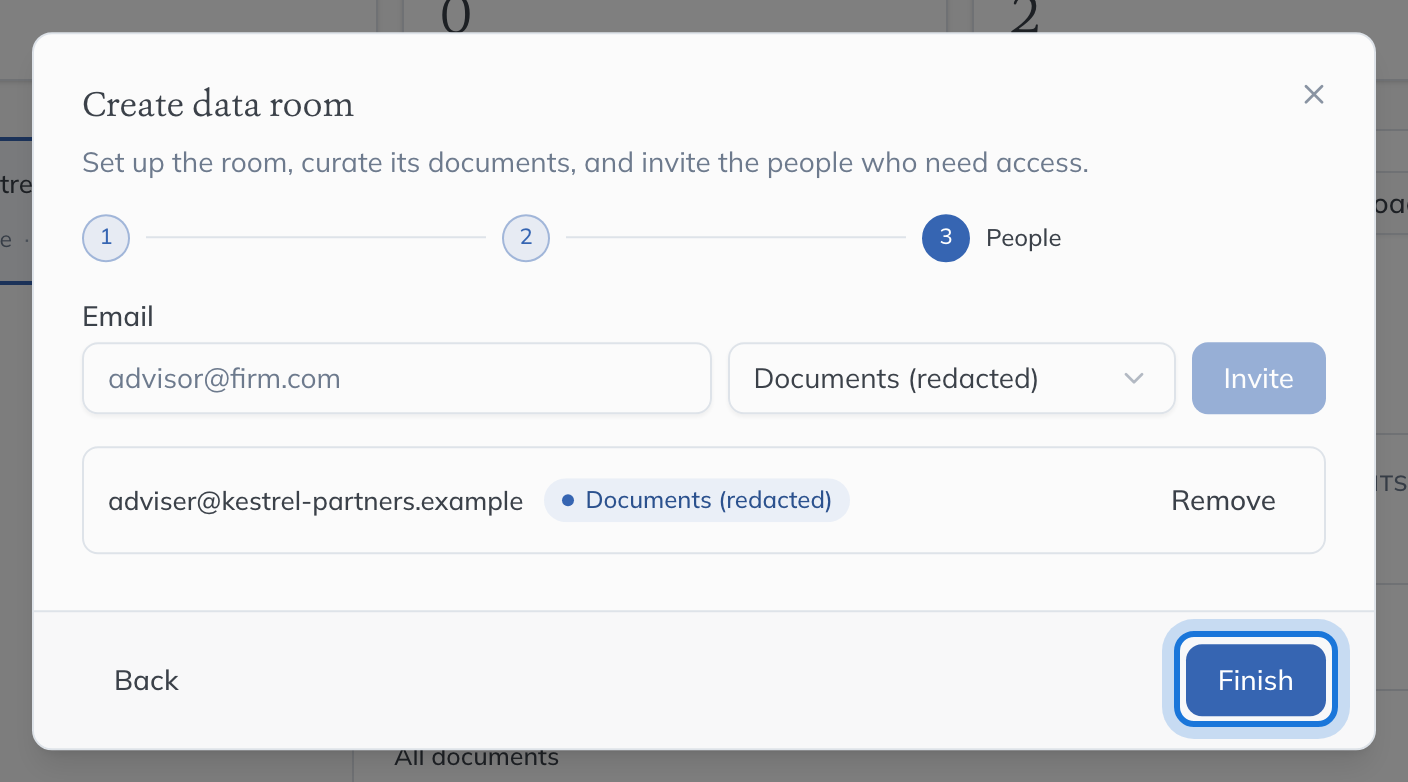Click the Documents (redacted) badge on invitee
The width and height of the screenshot is (1408, 782).
(697, 500)
